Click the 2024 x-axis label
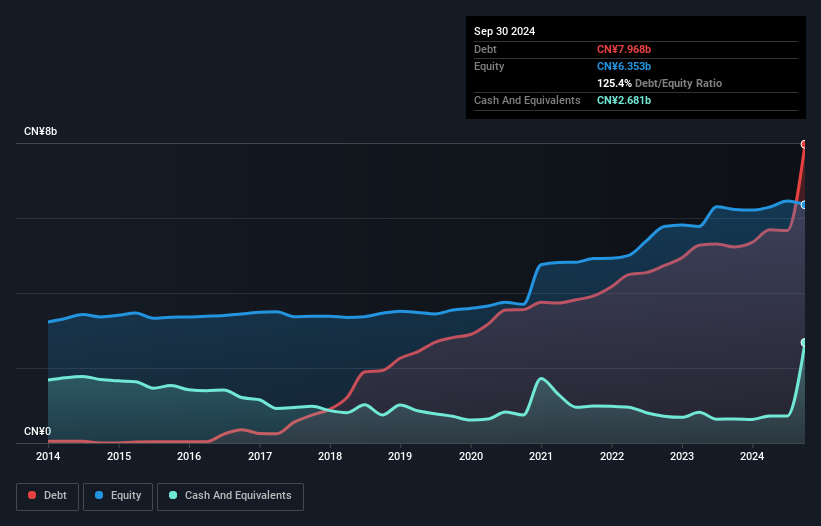The width and height of the screenshot is (821, 526). (752, 456)
